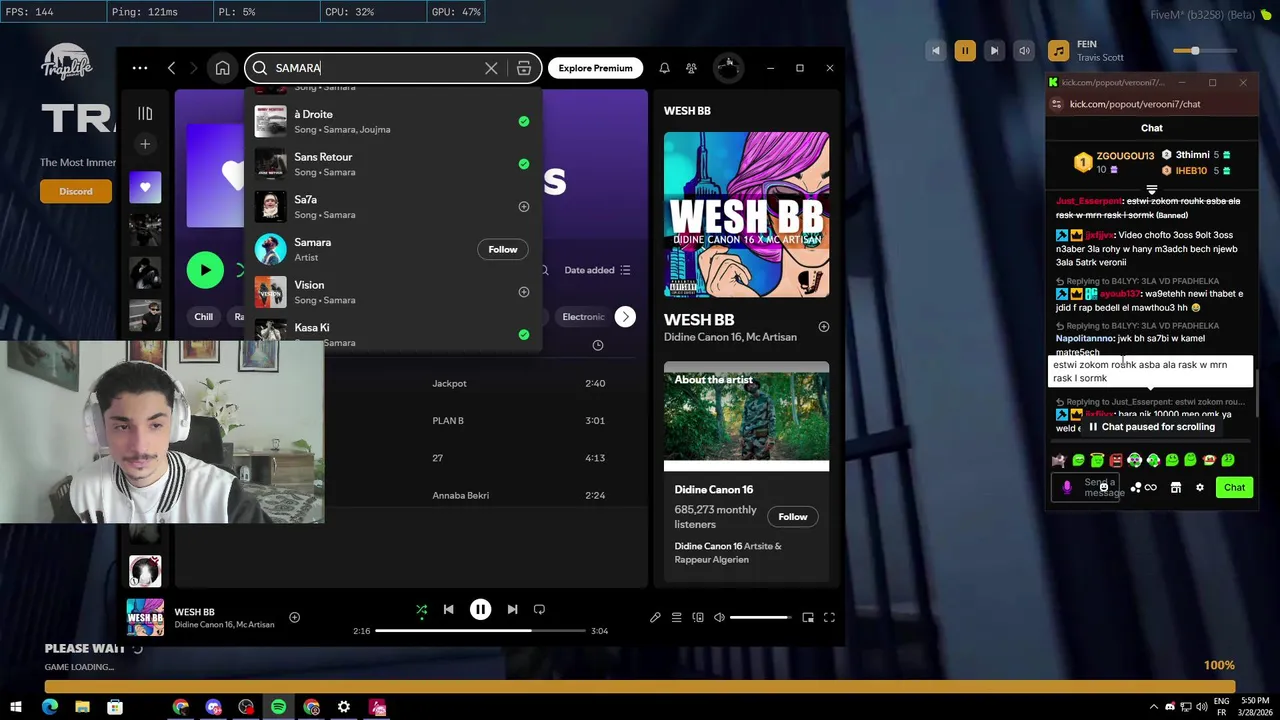Seek in the song progress bar

[x=480, y=631]
